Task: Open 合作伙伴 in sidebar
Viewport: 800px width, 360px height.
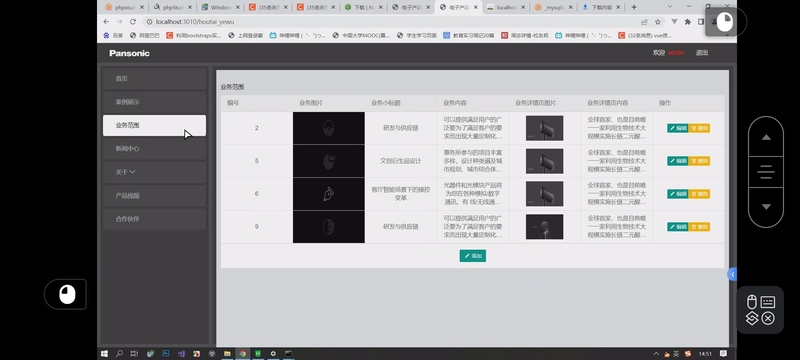Action: 155,219
